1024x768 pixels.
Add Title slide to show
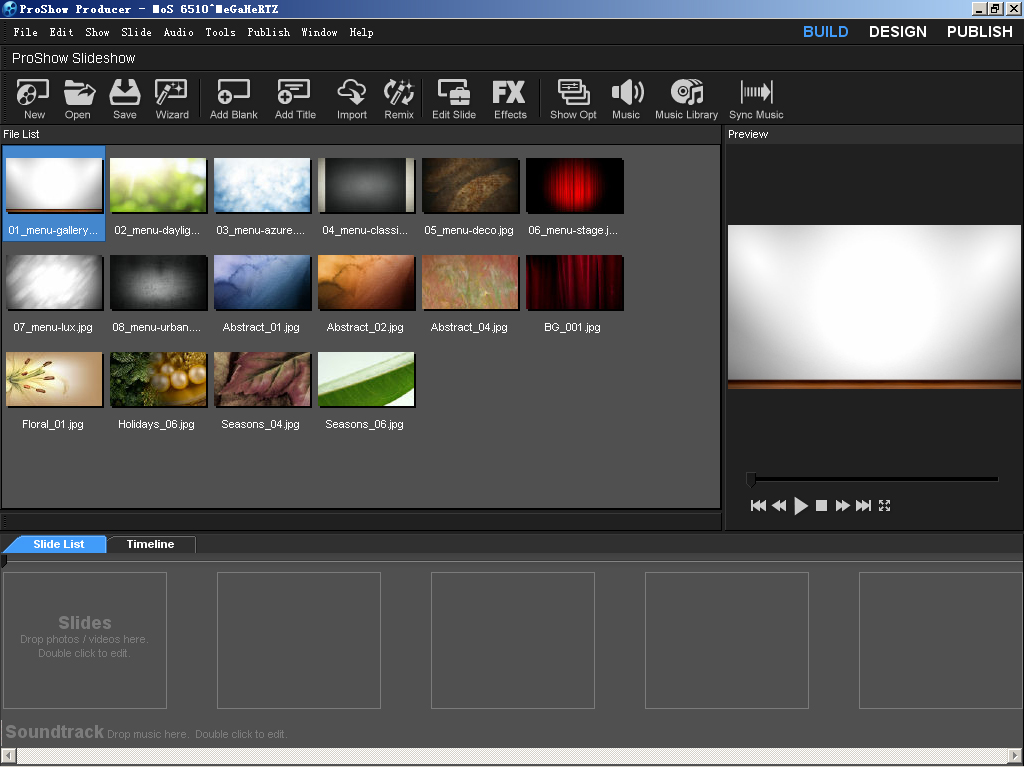pos(295,99)
